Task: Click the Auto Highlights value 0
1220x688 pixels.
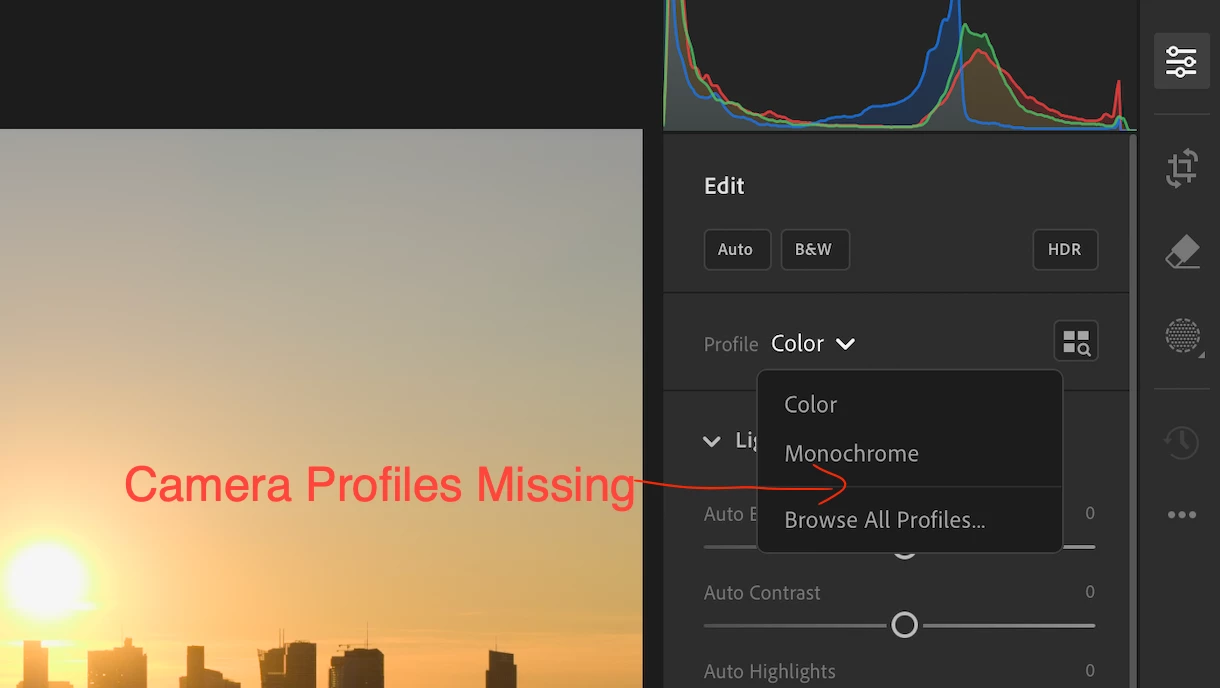Action: point(1090,671)
